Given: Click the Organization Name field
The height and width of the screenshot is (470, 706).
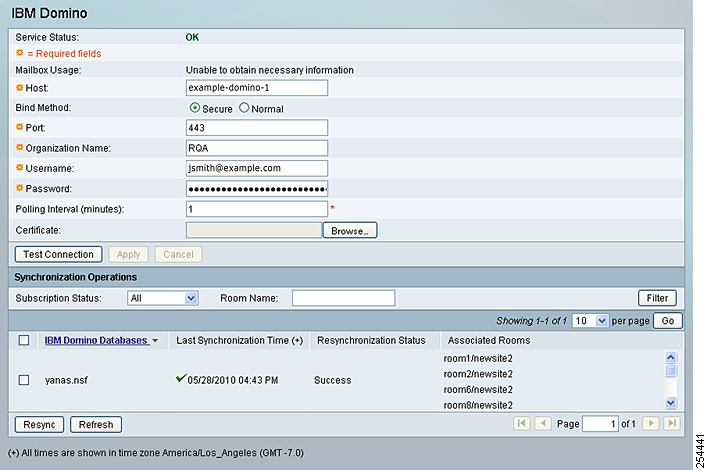Looking at the screenshot, I should pos(257,148).
